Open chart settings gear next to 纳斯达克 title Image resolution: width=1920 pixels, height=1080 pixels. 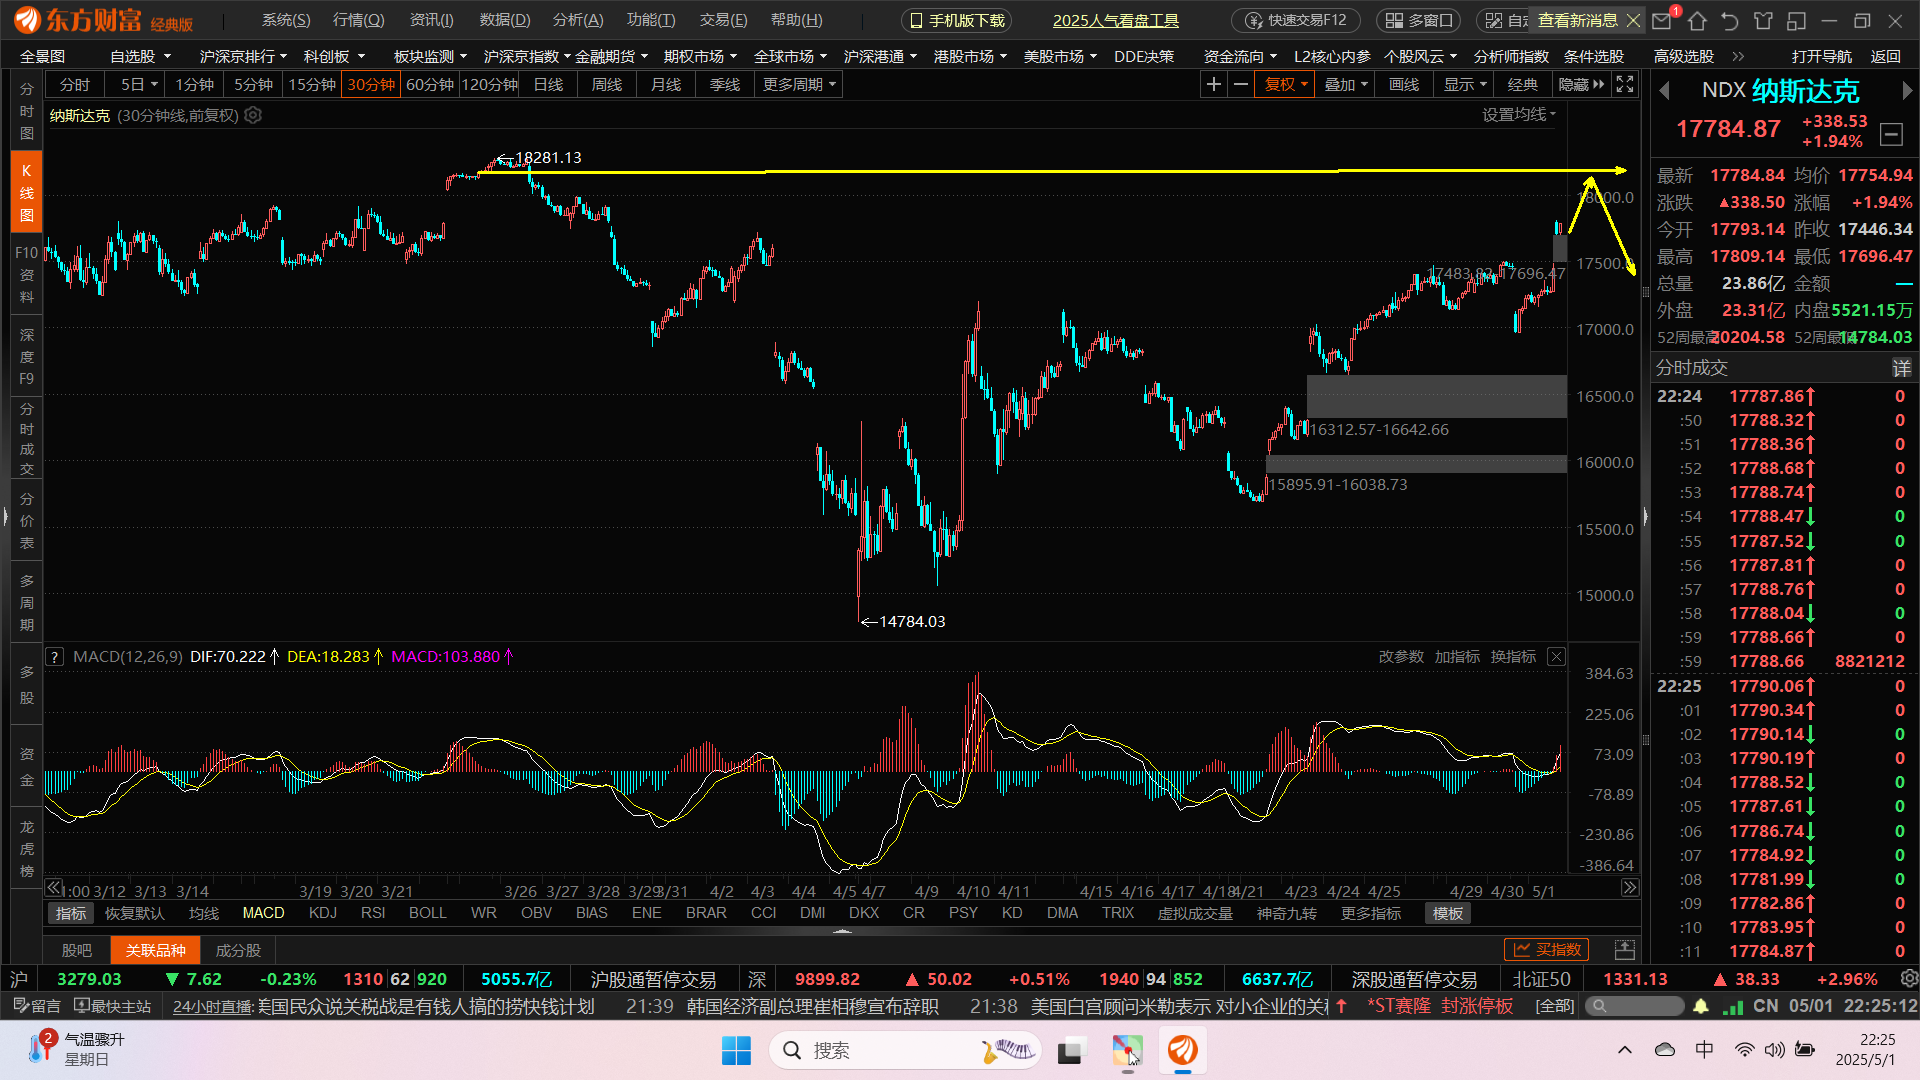point(253,115)
